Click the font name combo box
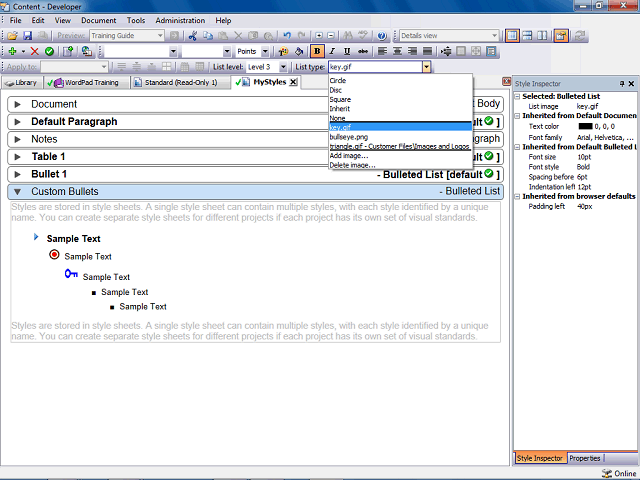640x480 pixels. point(141,51)
